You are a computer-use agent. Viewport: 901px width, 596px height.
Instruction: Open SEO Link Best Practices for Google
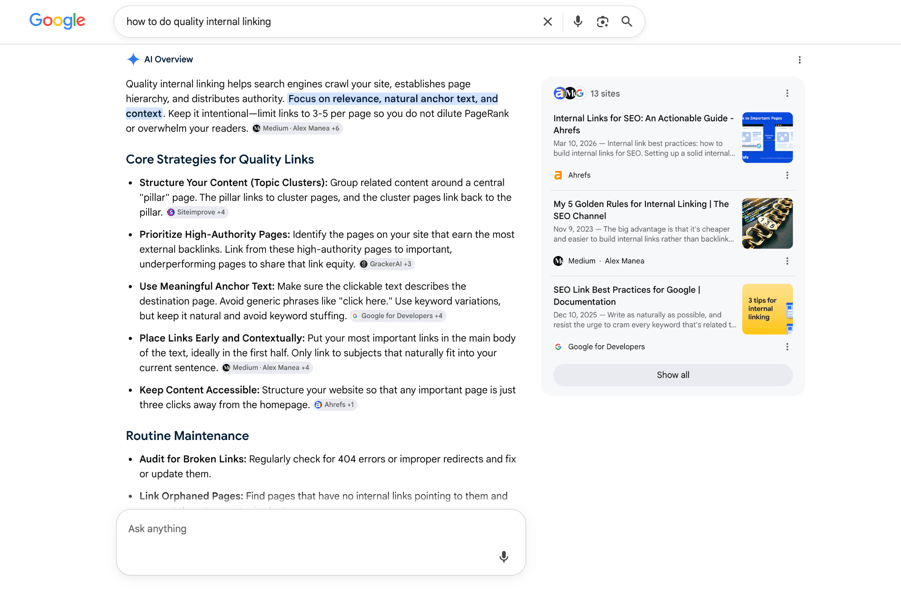(626, 295)
